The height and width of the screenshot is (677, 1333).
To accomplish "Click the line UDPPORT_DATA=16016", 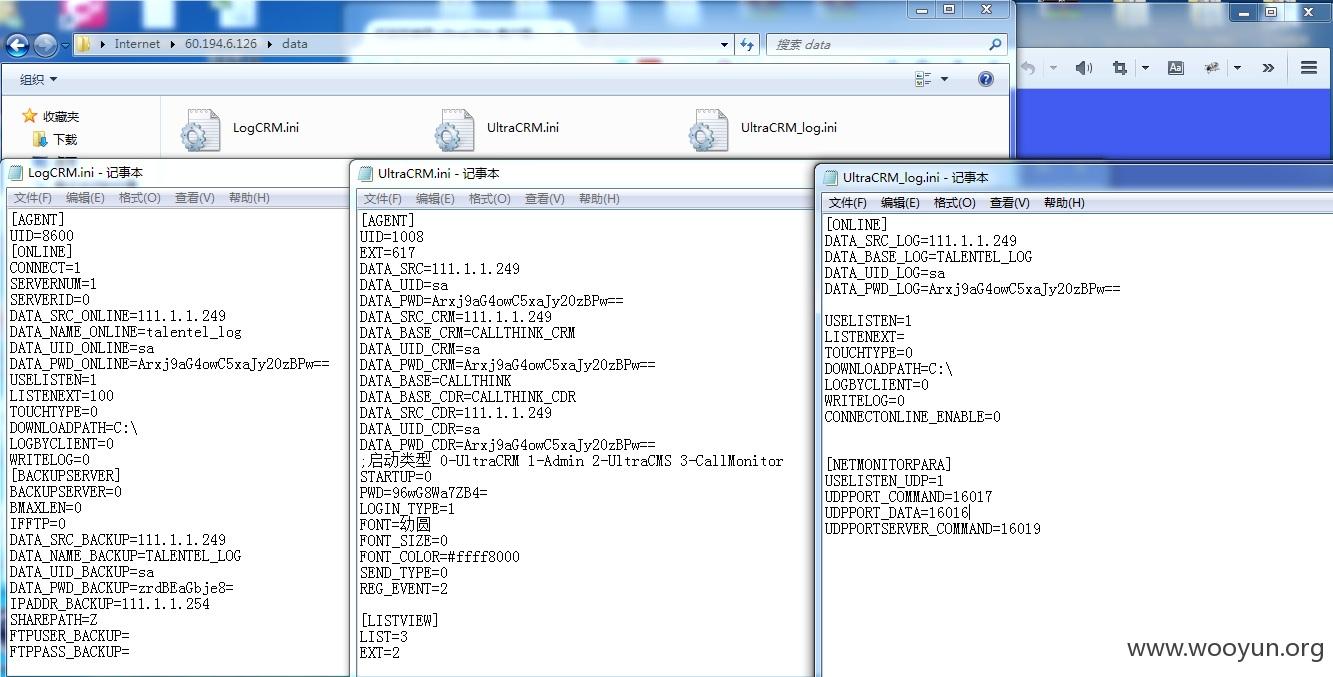I will 897,513.
